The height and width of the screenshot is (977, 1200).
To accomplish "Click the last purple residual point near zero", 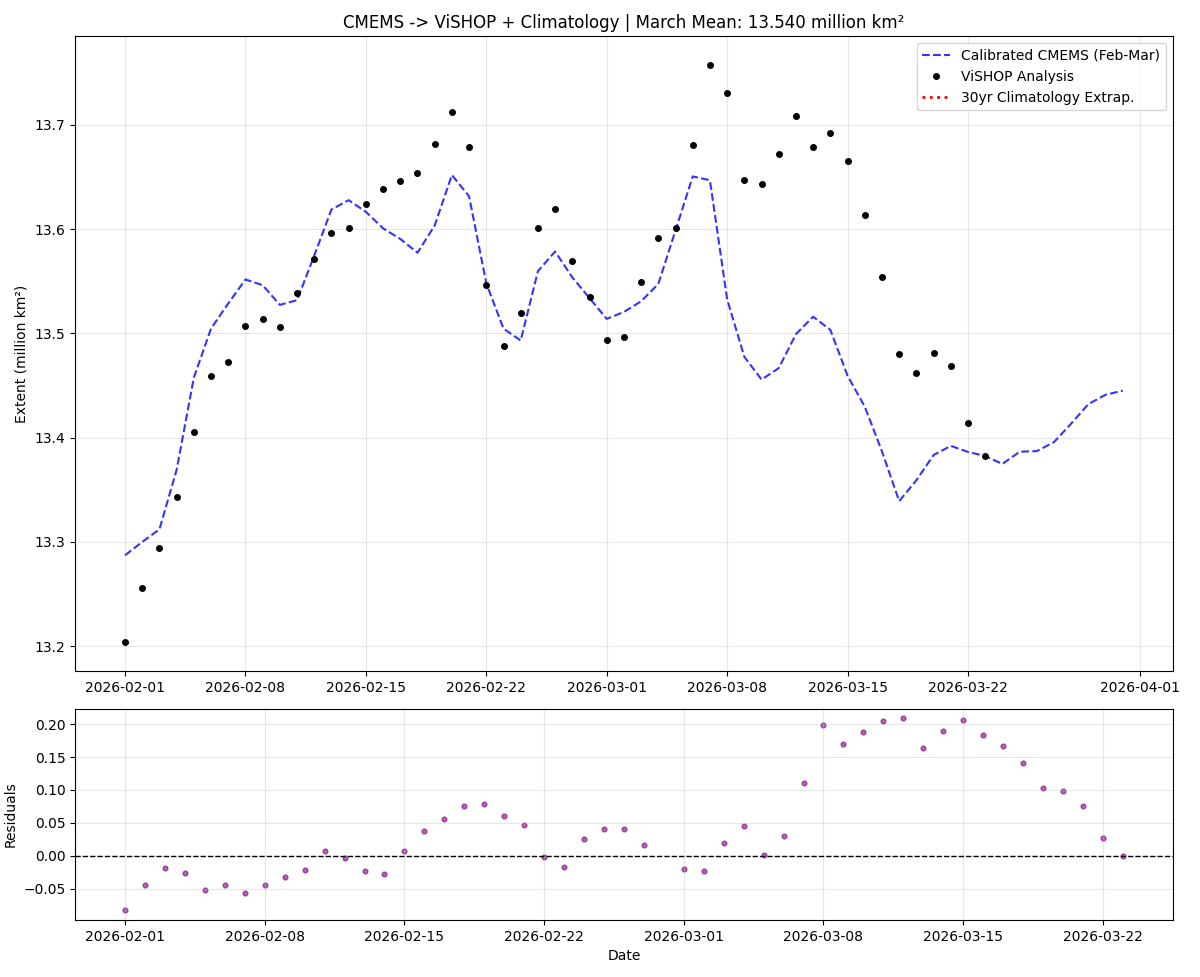I will tap(1123, 856).
